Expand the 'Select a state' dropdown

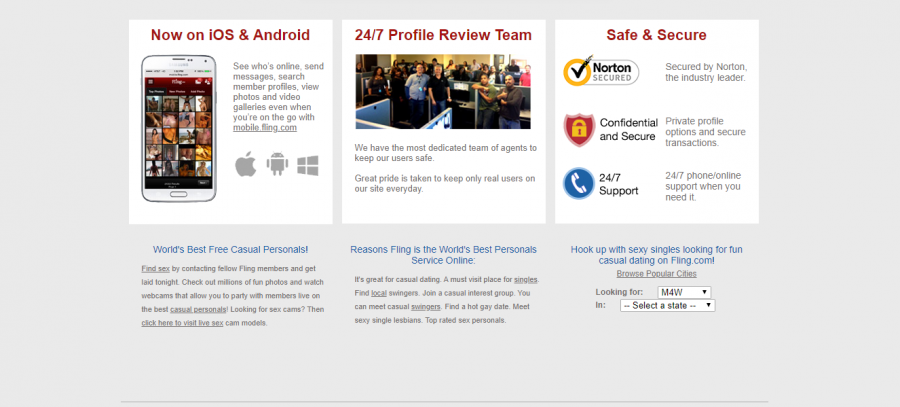667,305
